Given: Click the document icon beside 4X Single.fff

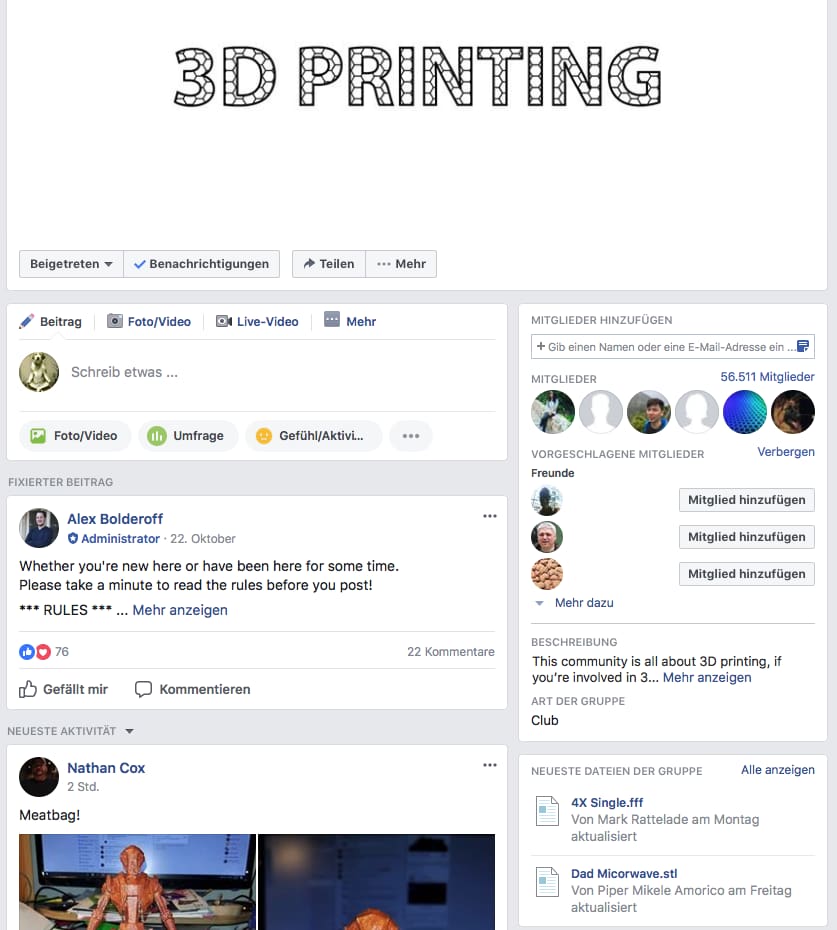Looking at the screenshot, I should point(548,811).
